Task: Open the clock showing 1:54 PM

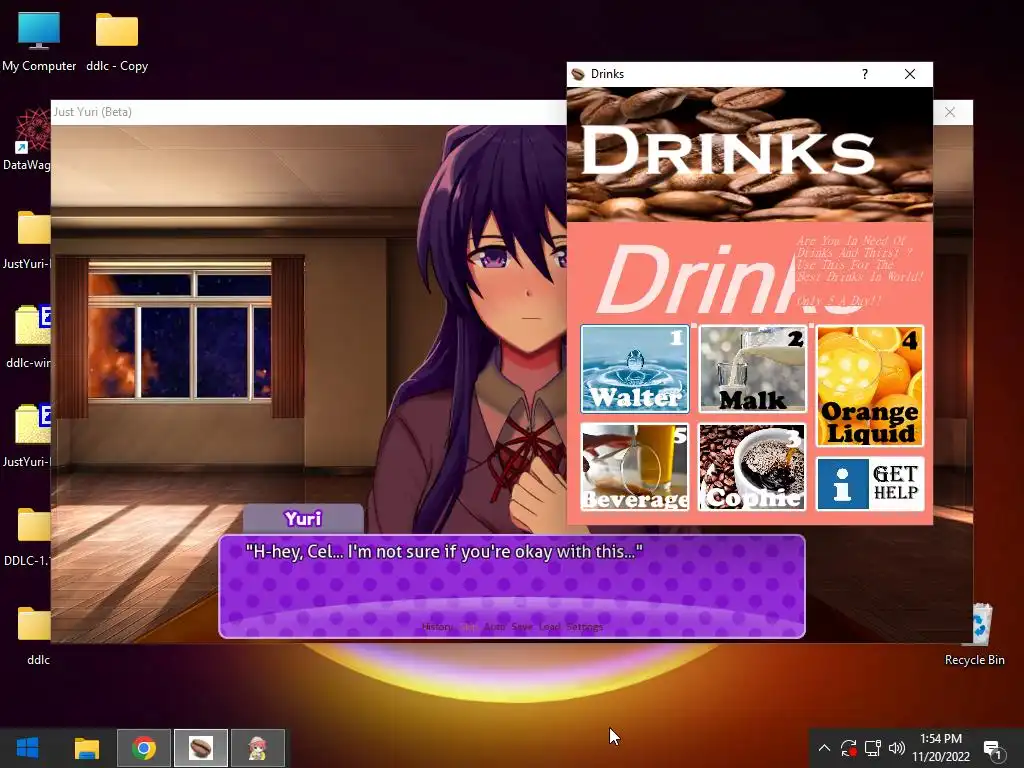Action: 941,748
